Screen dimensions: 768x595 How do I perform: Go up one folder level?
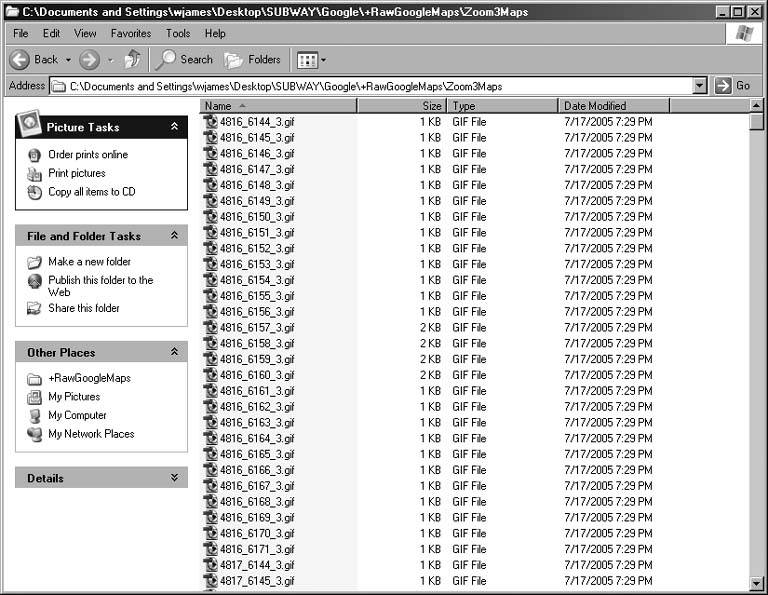click(x=132, y=60)
